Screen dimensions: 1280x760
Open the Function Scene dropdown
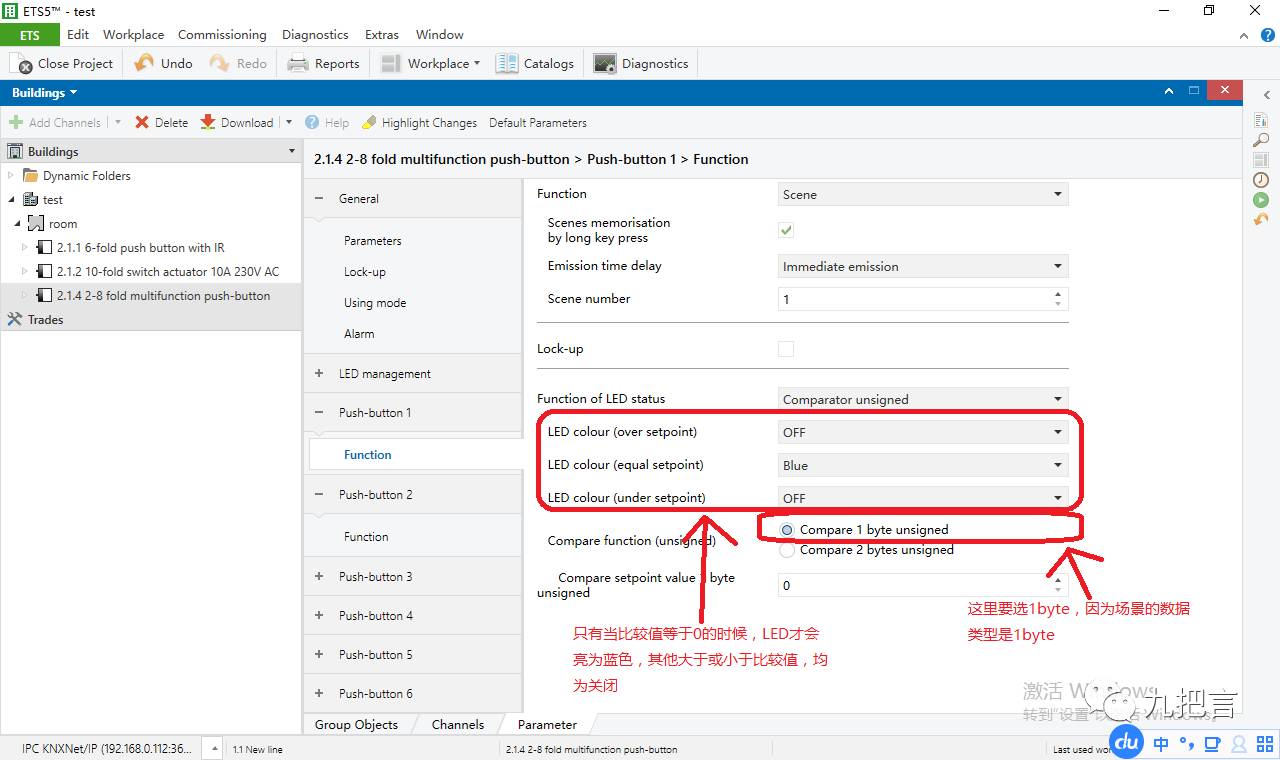click(x=922, y=195)
